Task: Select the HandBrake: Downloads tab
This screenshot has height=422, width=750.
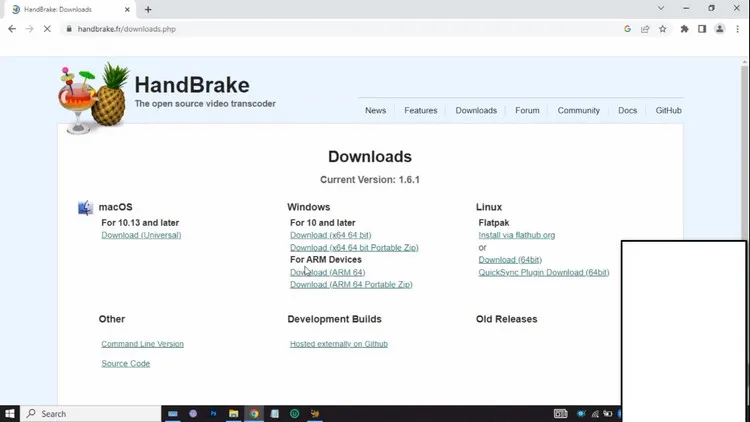Action: pyautogui.click(x=71, y=10)
